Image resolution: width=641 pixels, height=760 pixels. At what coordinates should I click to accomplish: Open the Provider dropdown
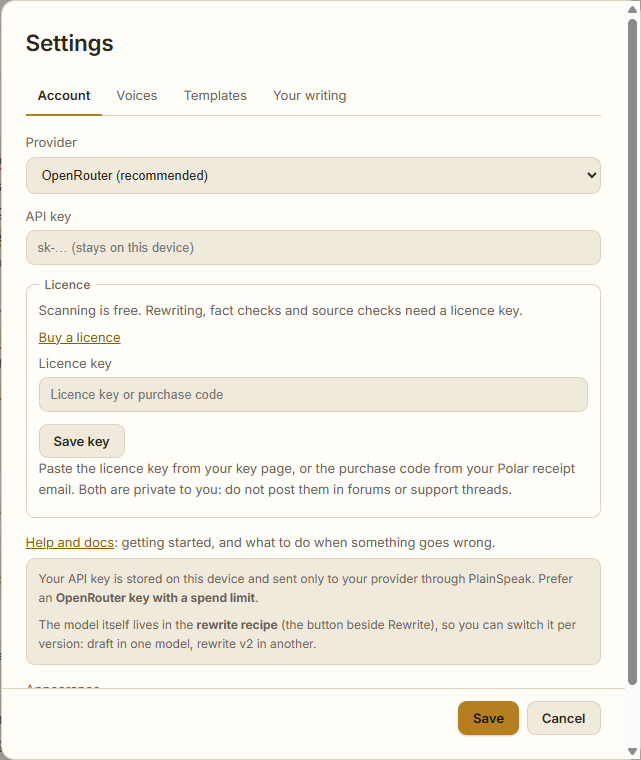tap(313, 175)
